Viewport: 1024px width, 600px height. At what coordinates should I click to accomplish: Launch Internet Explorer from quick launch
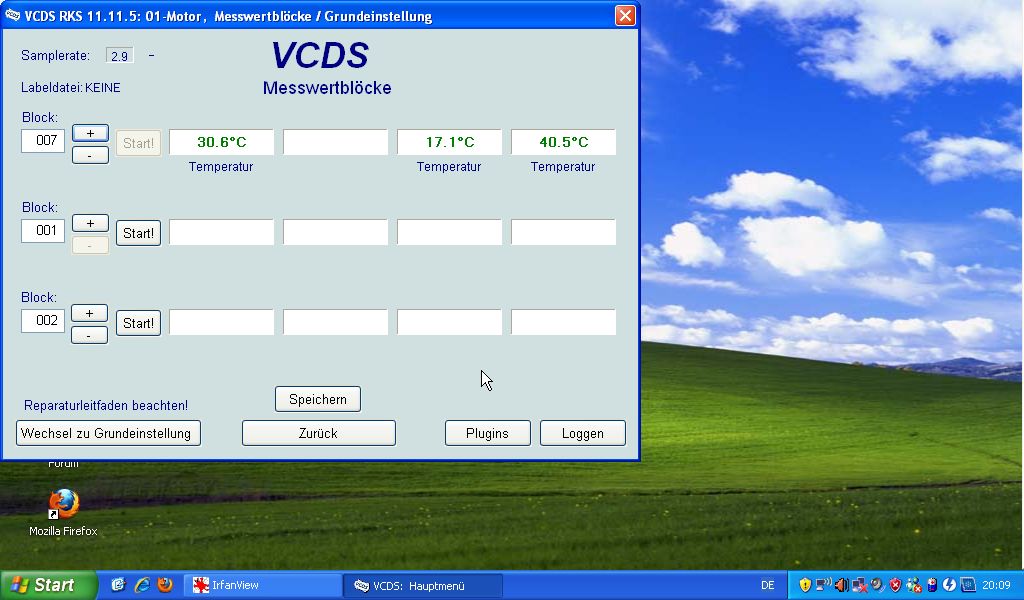click(x=142, y=585)
